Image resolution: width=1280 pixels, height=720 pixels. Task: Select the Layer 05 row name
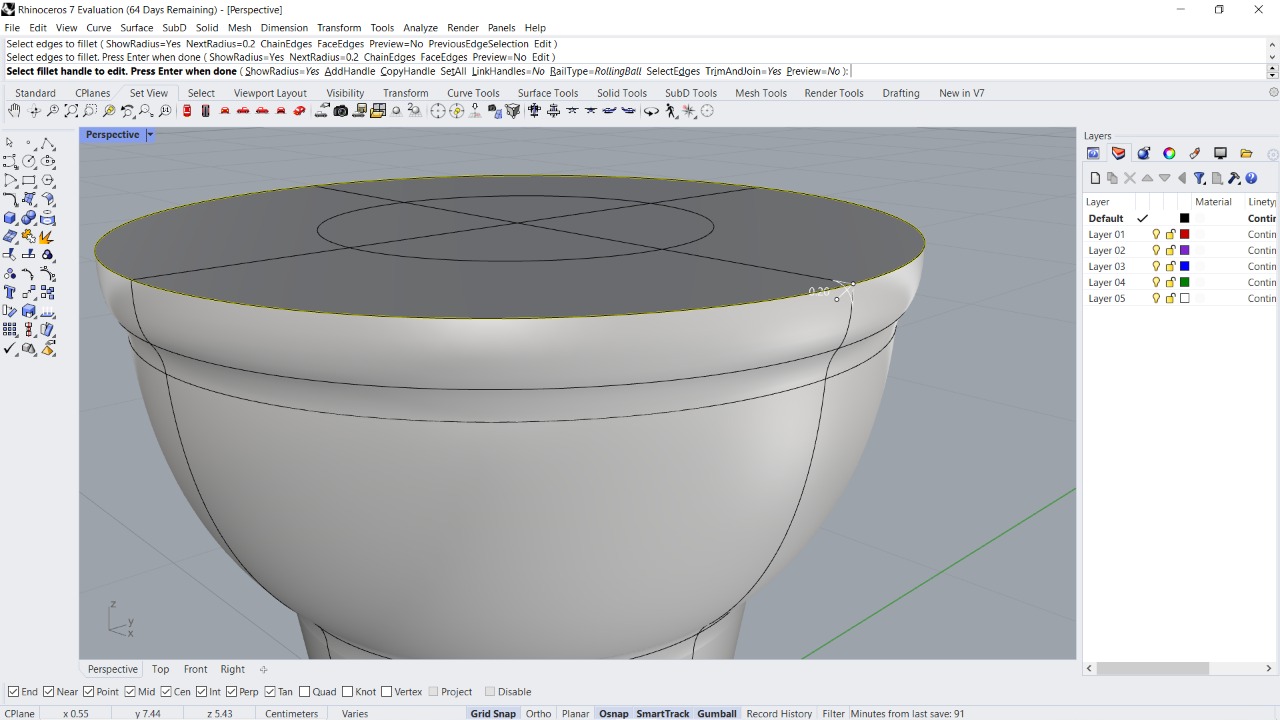pyautogui.click(x=1106, y=298)
